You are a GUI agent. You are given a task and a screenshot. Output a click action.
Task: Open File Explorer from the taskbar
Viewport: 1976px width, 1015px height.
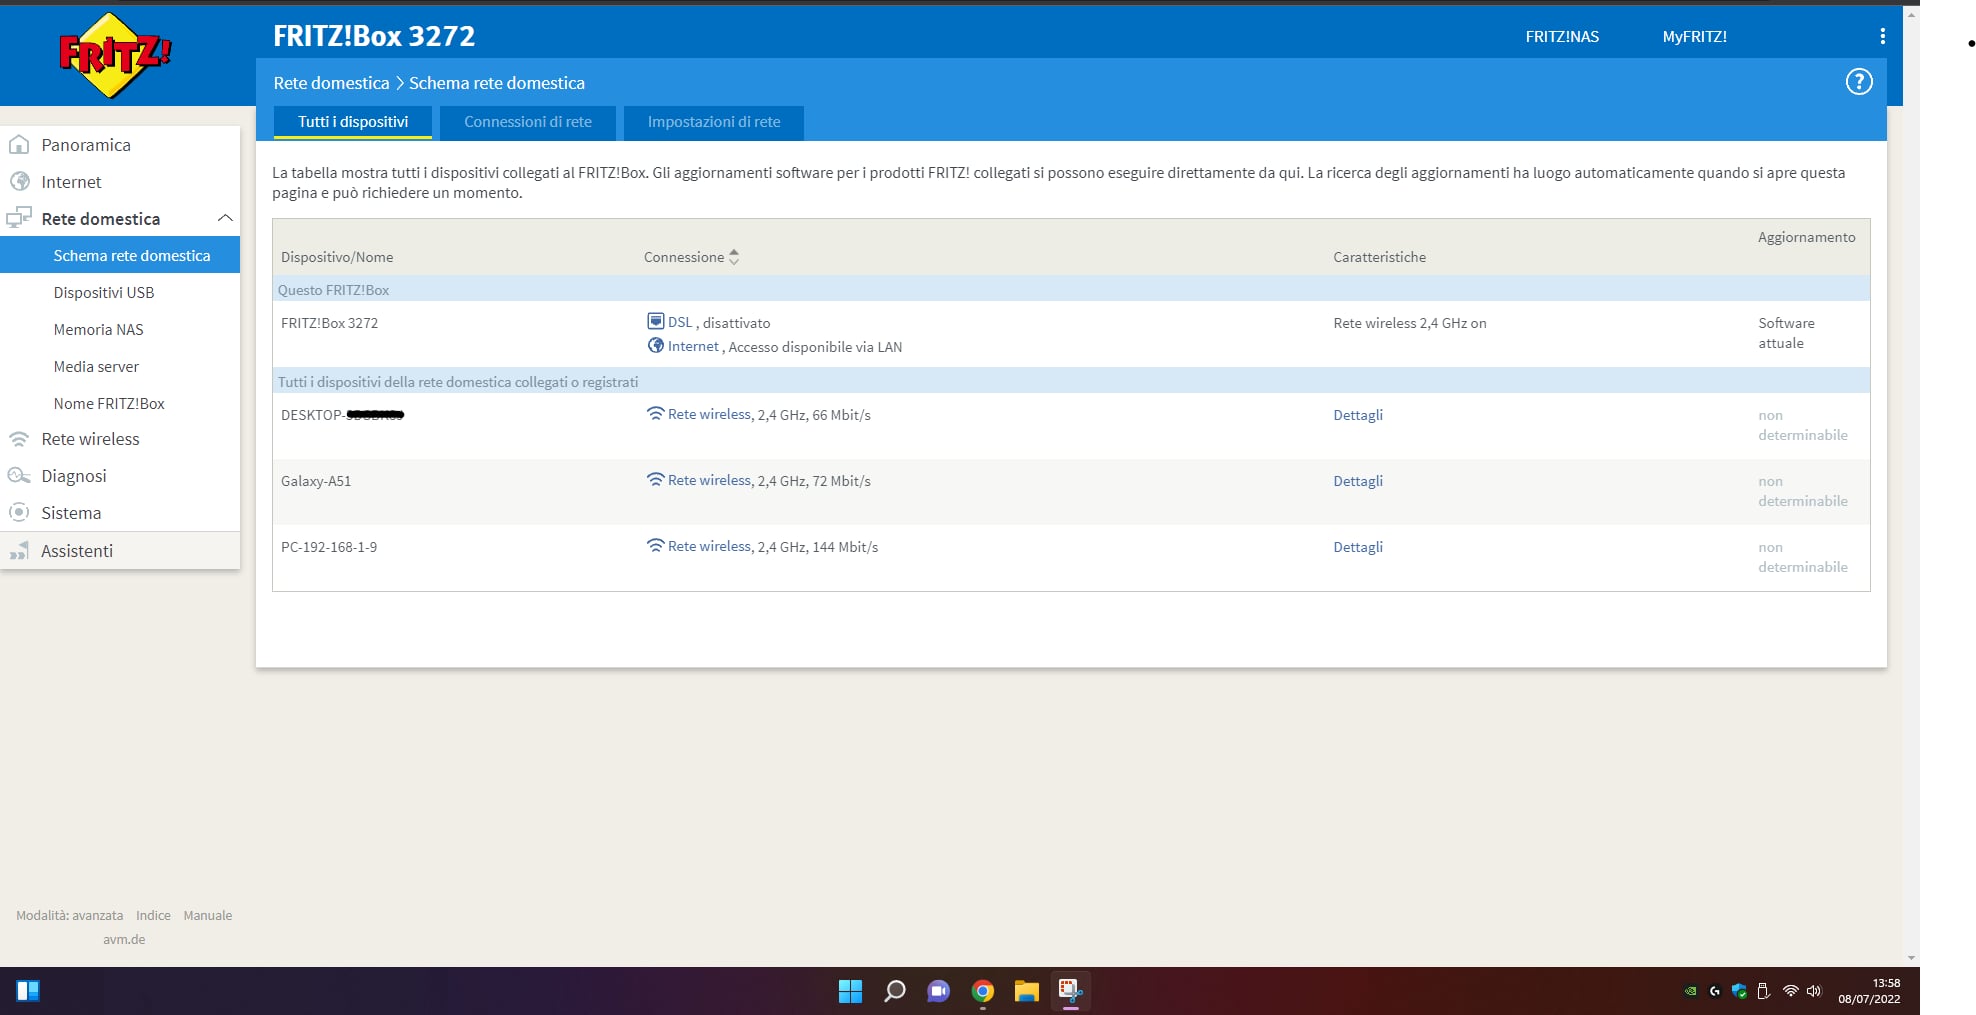click(x=1026, y=991)
